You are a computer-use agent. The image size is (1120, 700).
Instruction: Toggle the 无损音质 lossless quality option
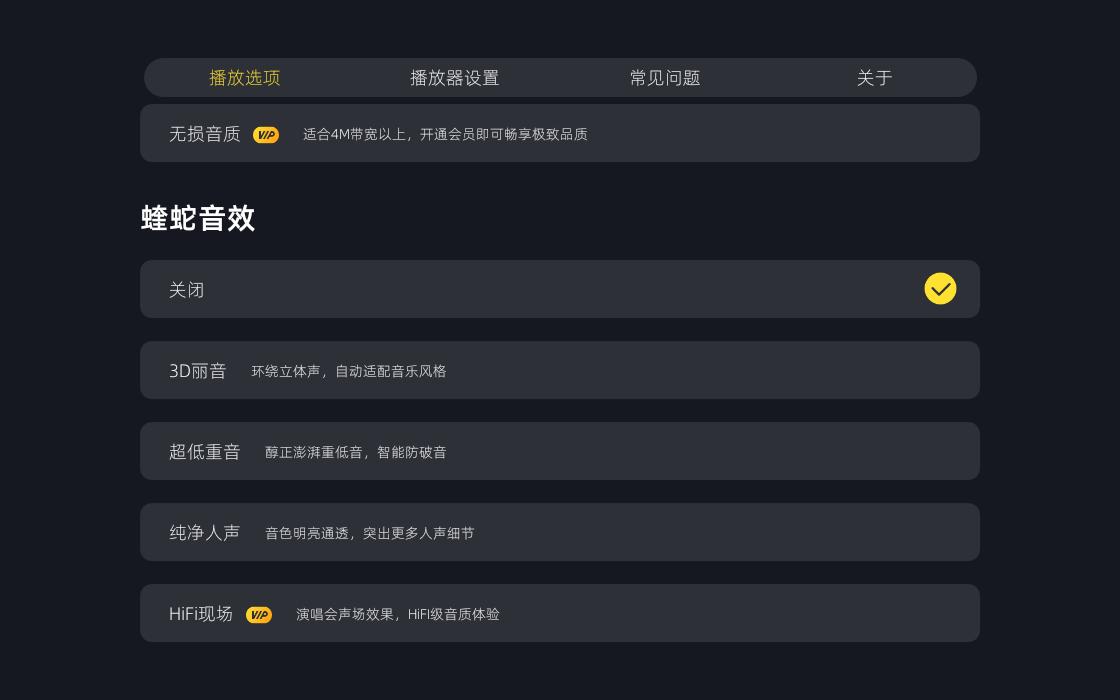pos(560,133)
